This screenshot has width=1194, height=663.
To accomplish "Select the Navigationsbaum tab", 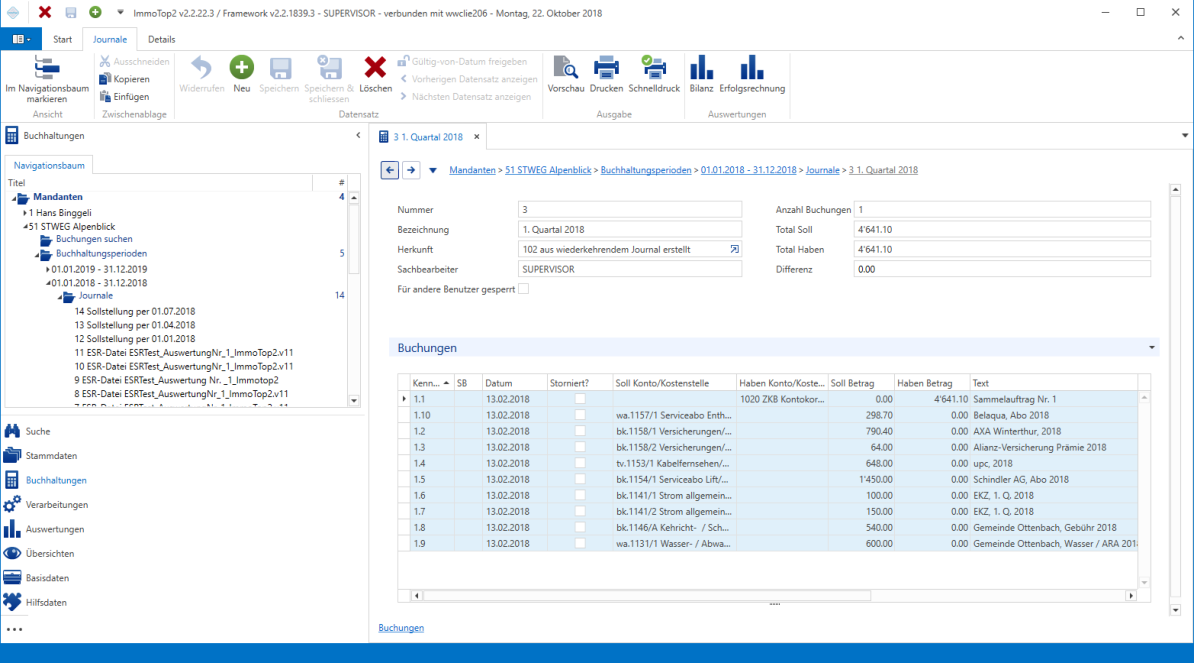I will click(x=49, y=165).
